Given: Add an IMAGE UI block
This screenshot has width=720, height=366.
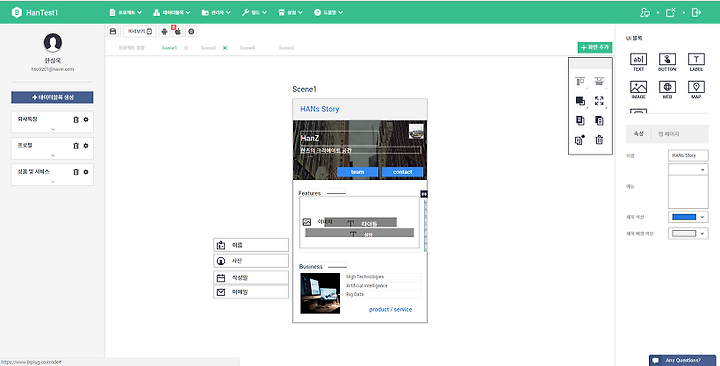Looking at the screenshot, I should pos(638,90).
